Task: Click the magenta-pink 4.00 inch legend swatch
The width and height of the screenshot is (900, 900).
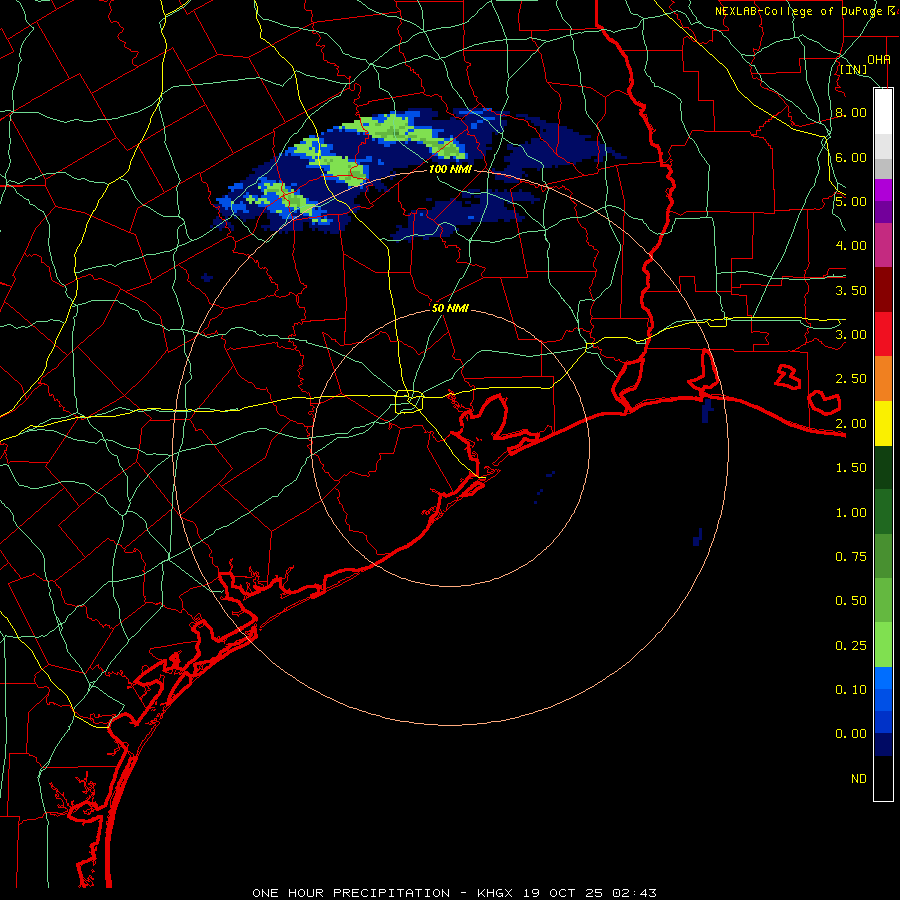Action: [883, 245]
